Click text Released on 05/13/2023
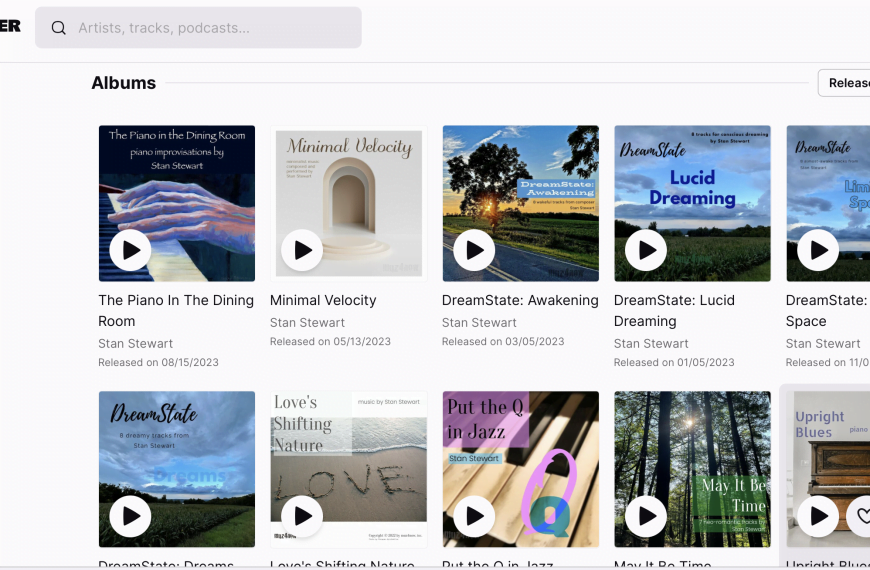This screenshot has width=870, height=570. tap(331, 341)
